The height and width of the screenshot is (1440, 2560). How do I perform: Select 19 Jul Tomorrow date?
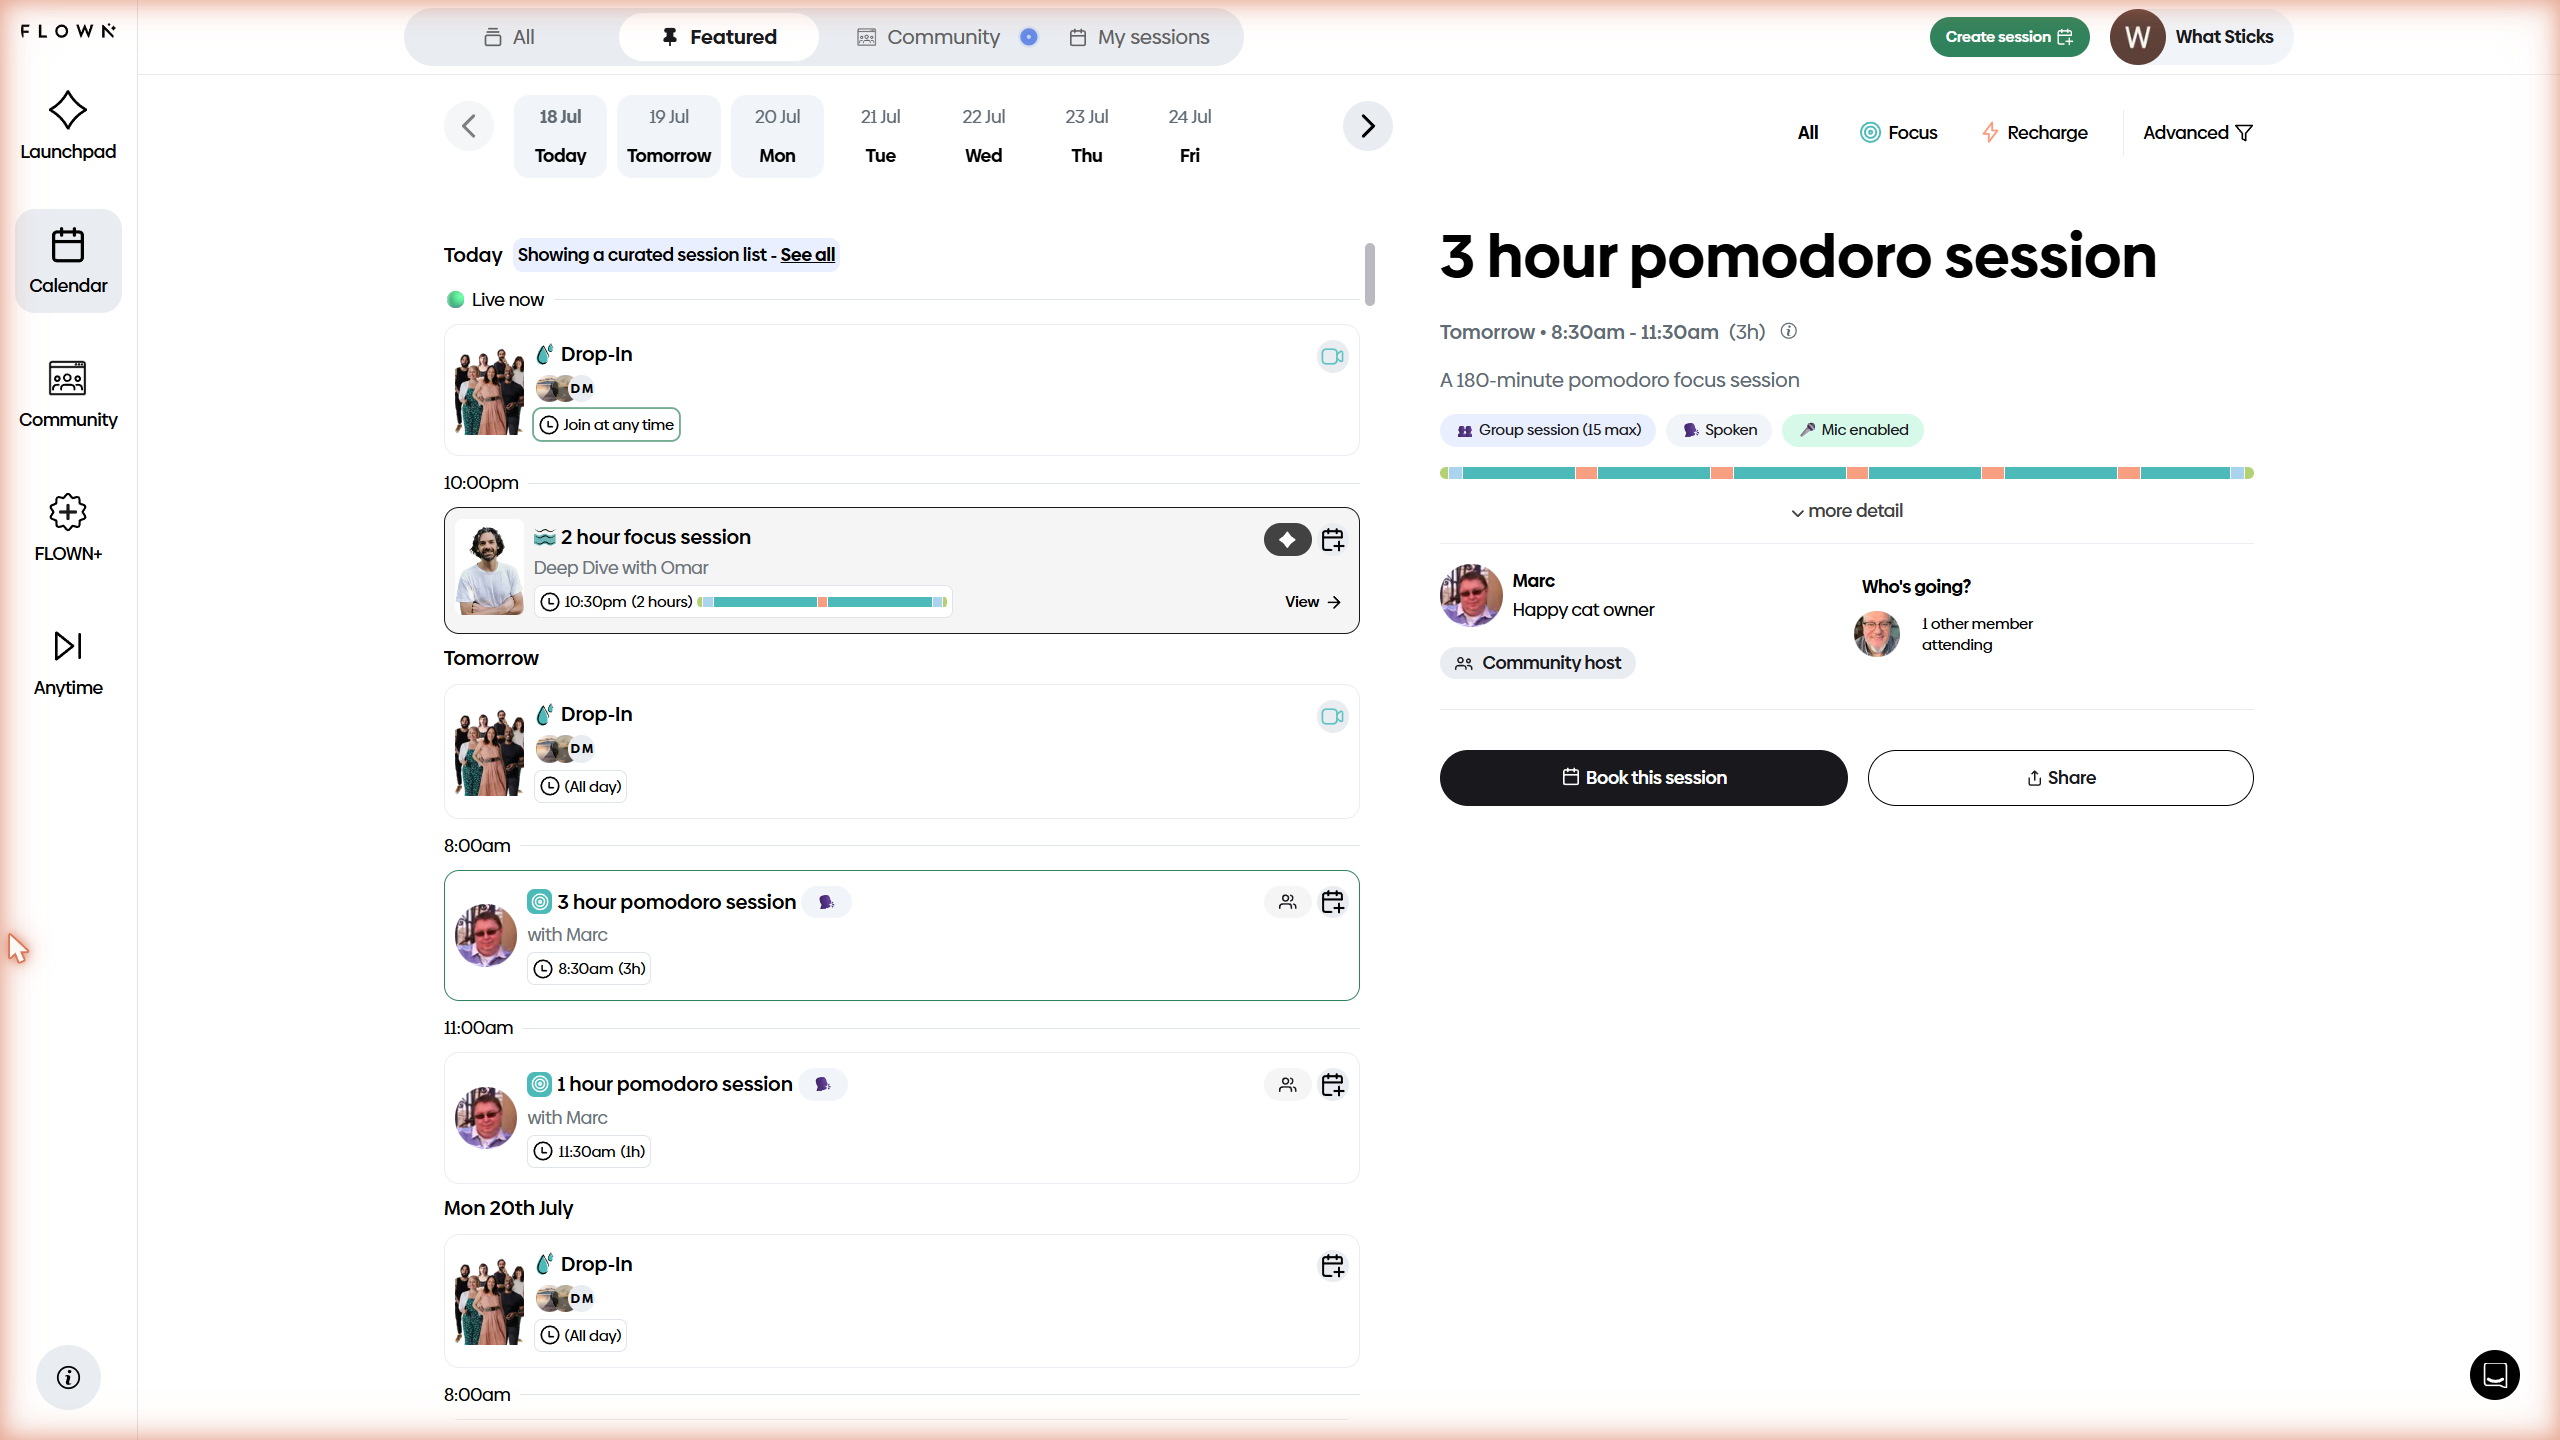(669, 136)
